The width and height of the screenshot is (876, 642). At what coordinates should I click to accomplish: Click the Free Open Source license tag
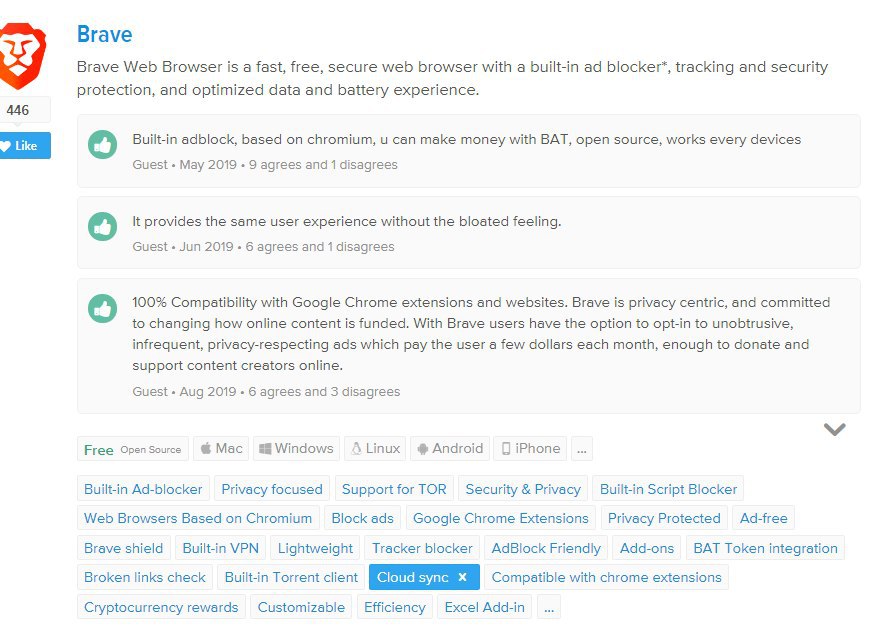point(132,449)
